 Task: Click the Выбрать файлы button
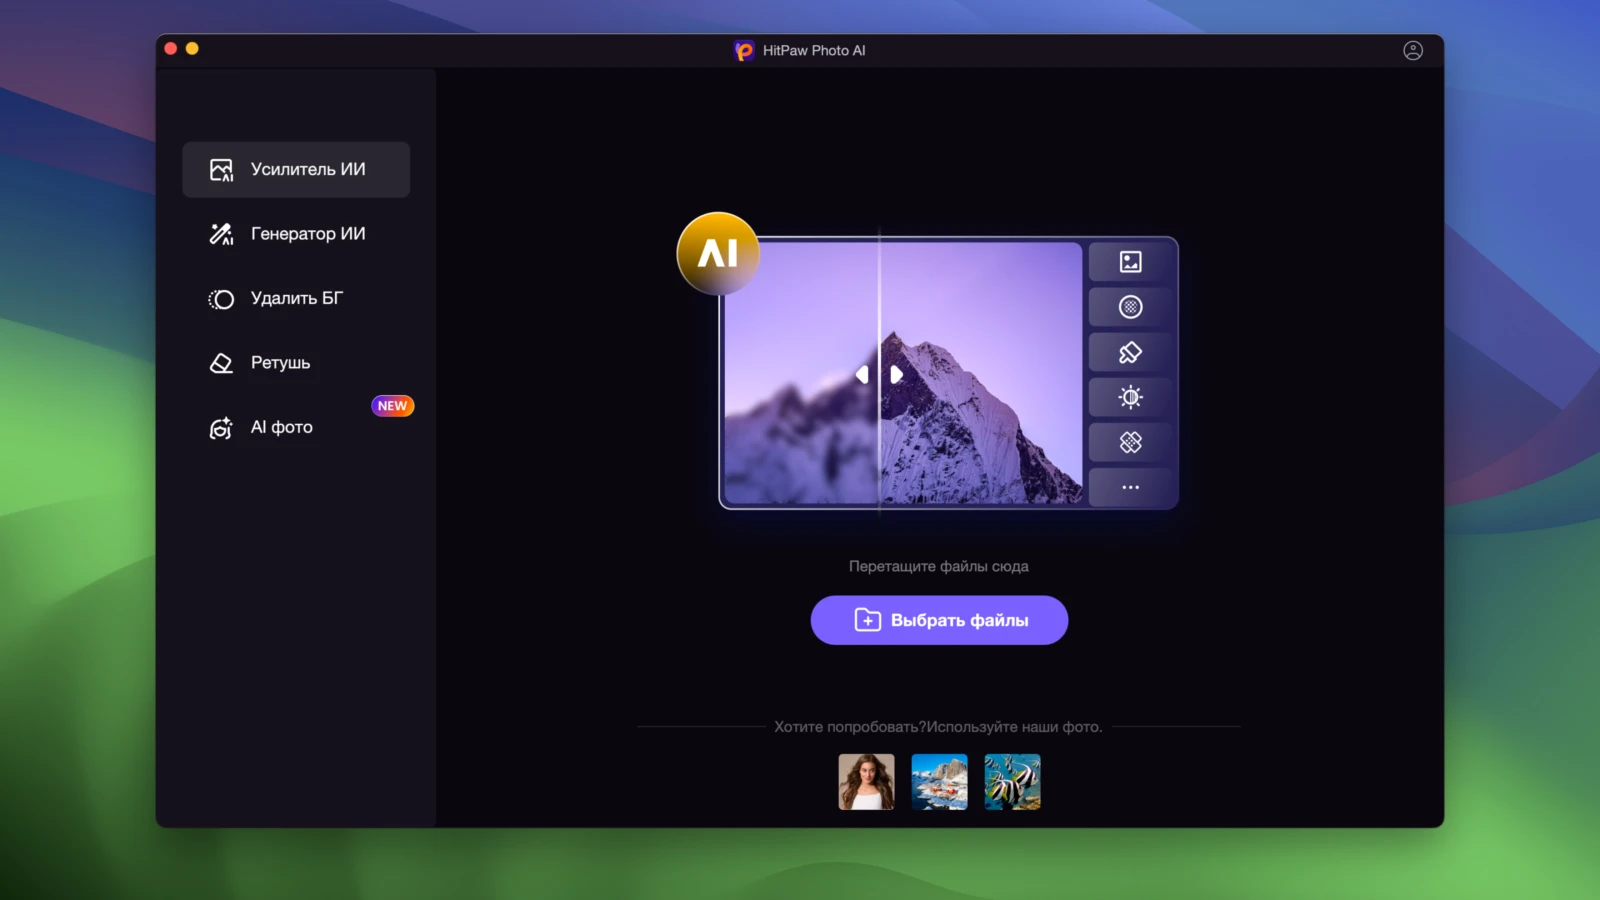[939, 621]
